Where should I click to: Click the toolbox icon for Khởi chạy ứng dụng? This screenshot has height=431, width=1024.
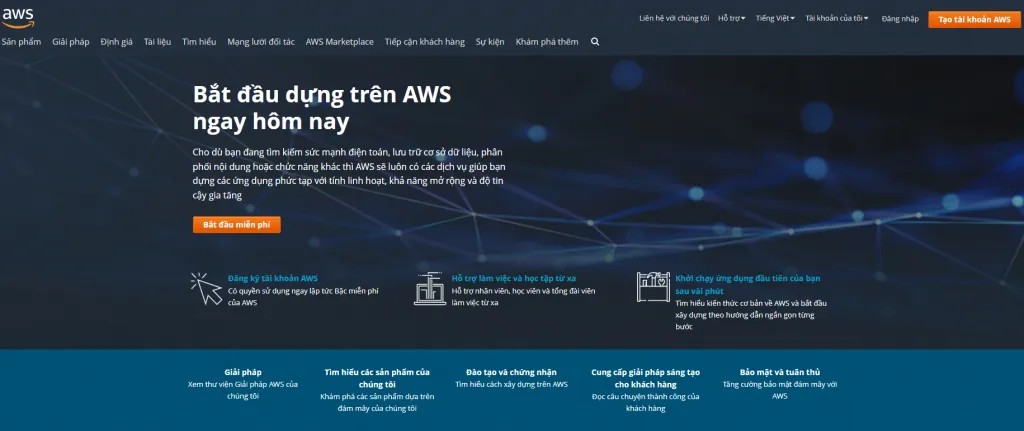(653, 287)
